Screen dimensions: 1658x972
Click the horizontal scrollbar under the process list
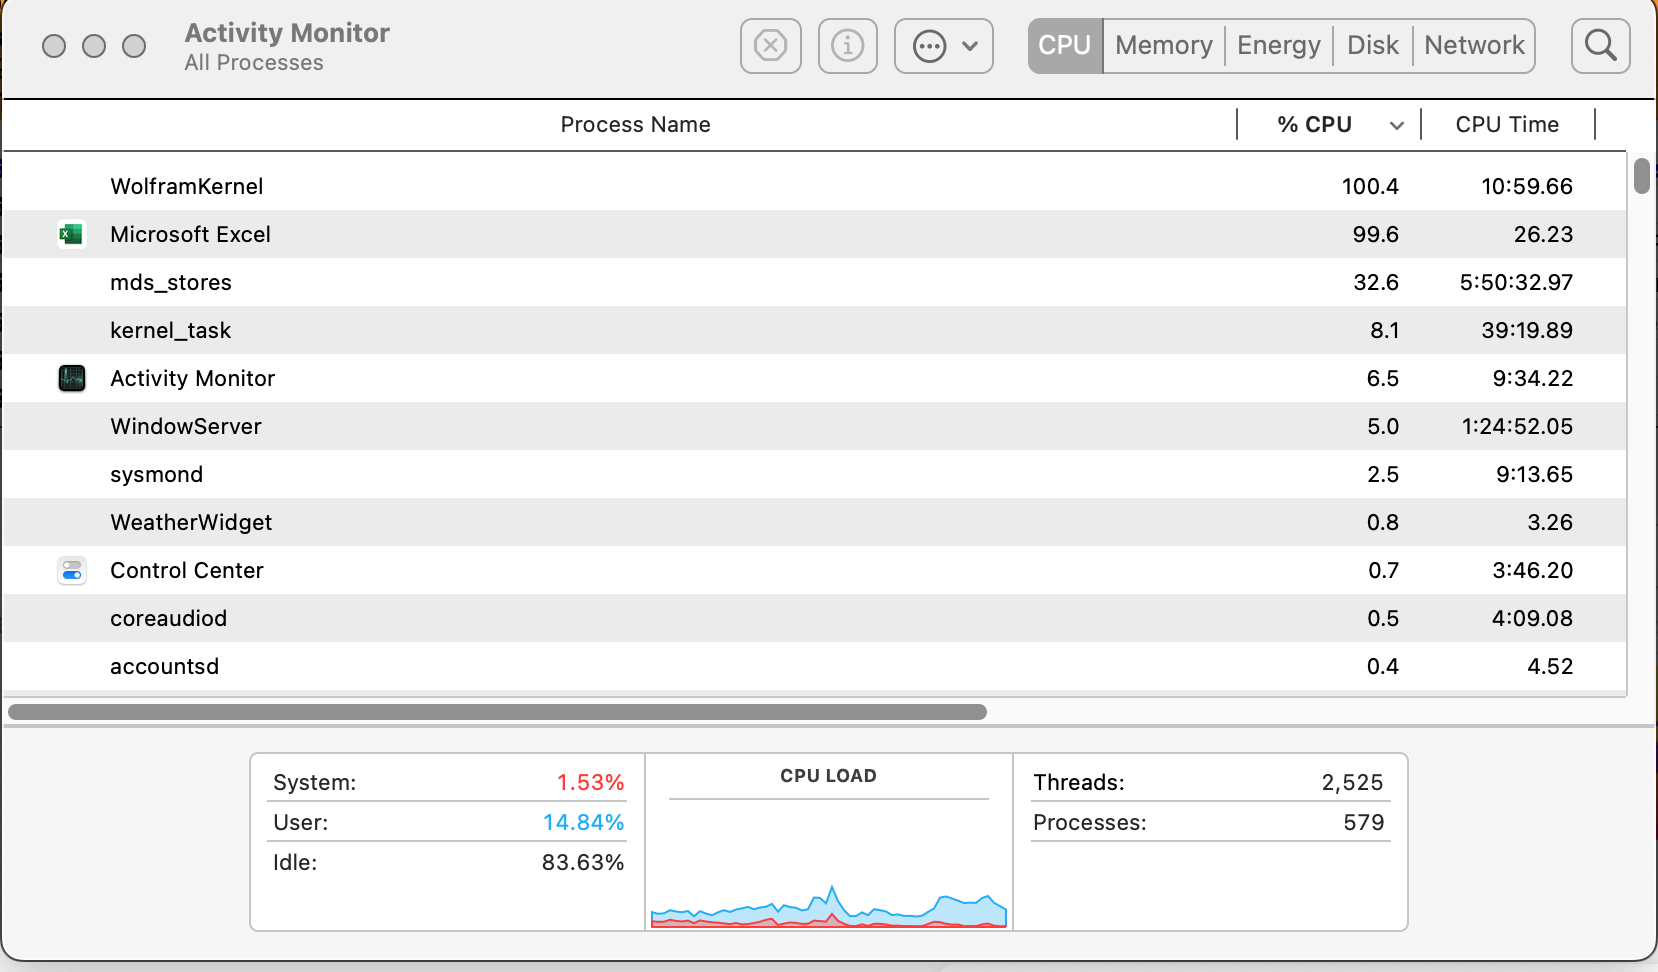coord(497,712)
